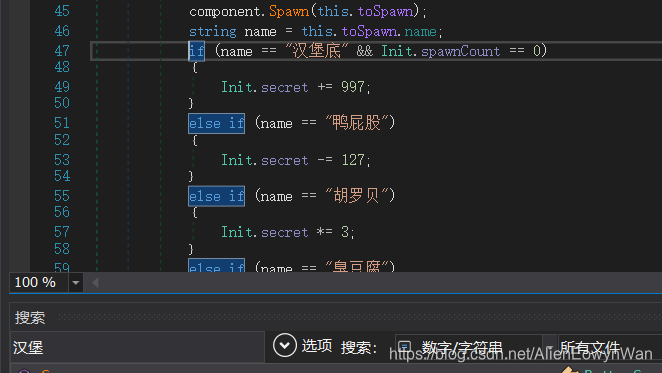Click 'secret' in line 57's Init.secret

pos(285,232)
